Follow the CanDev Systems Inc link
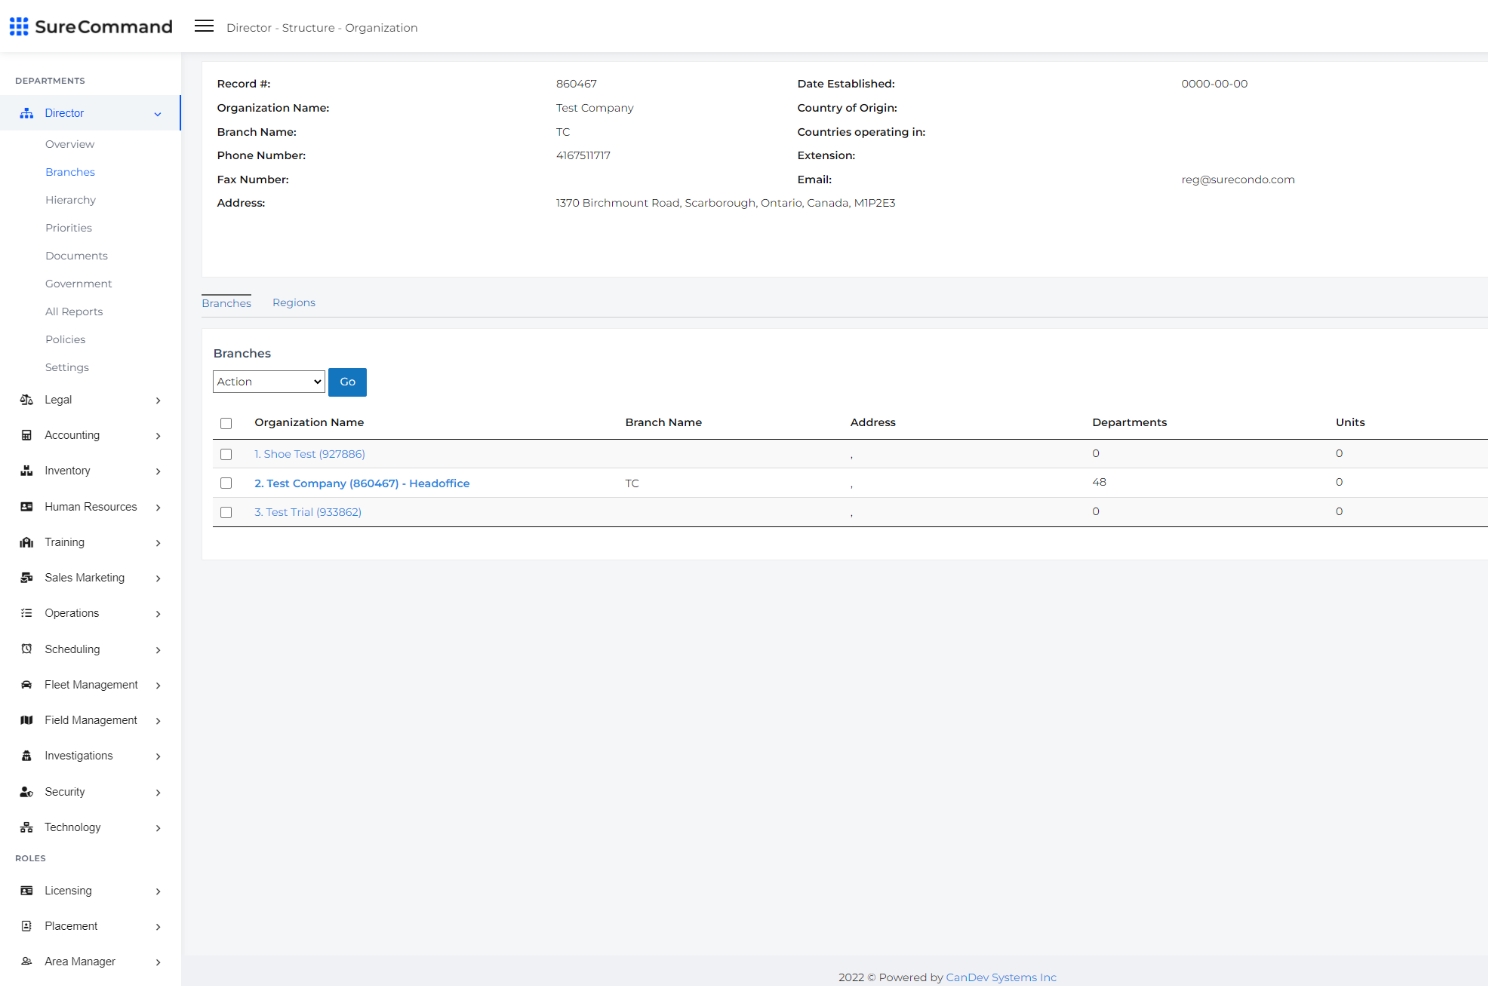 coord(1000,977)
